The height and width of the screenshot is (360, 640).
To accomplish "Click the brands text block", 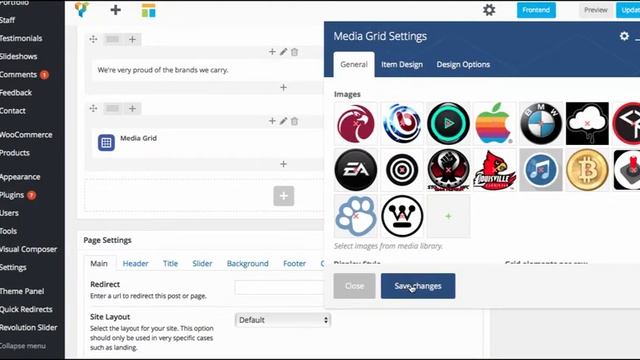I will [207, 70].
